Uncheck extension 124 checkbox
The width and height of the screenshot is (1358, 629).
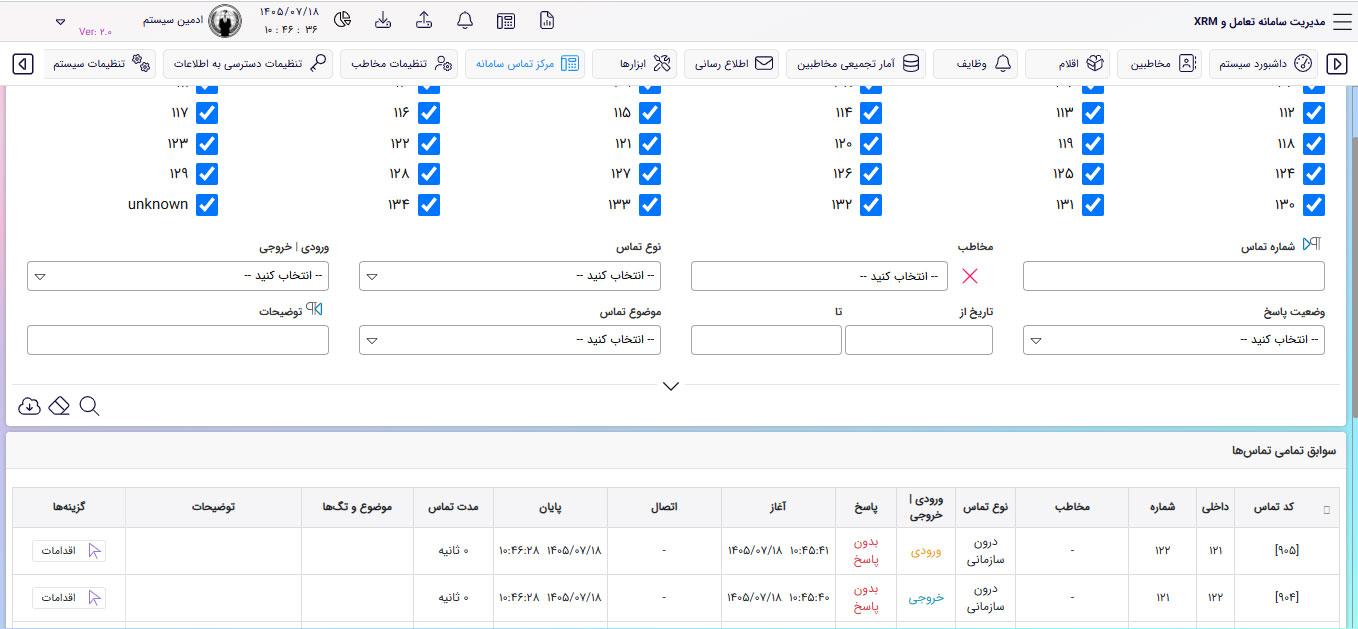tap(1314, 174)
